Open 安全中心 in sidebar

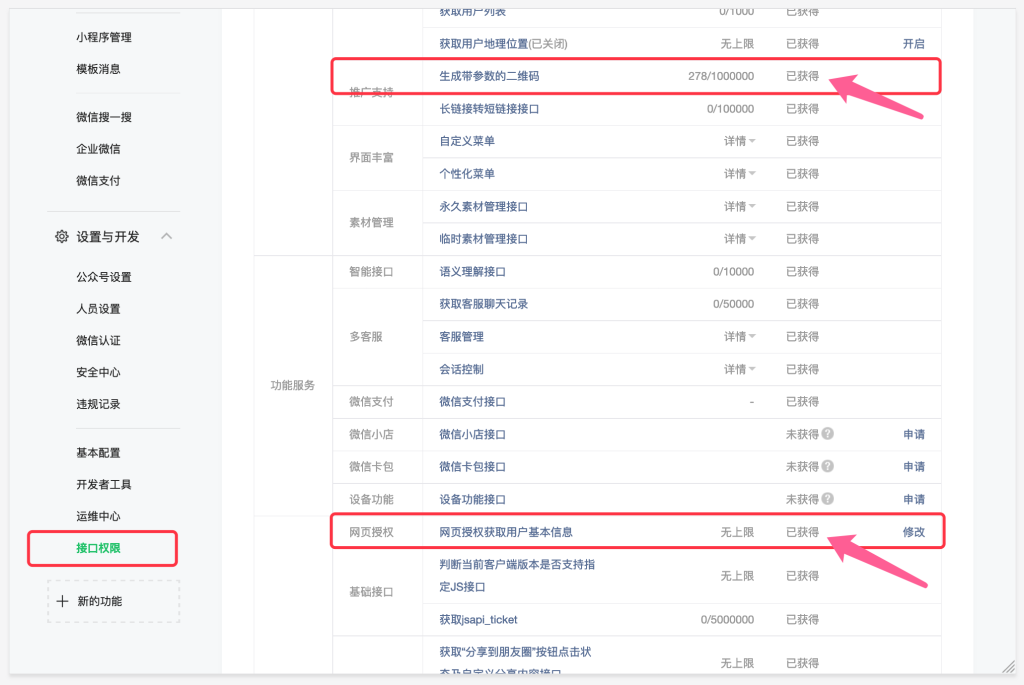[98, 372]
